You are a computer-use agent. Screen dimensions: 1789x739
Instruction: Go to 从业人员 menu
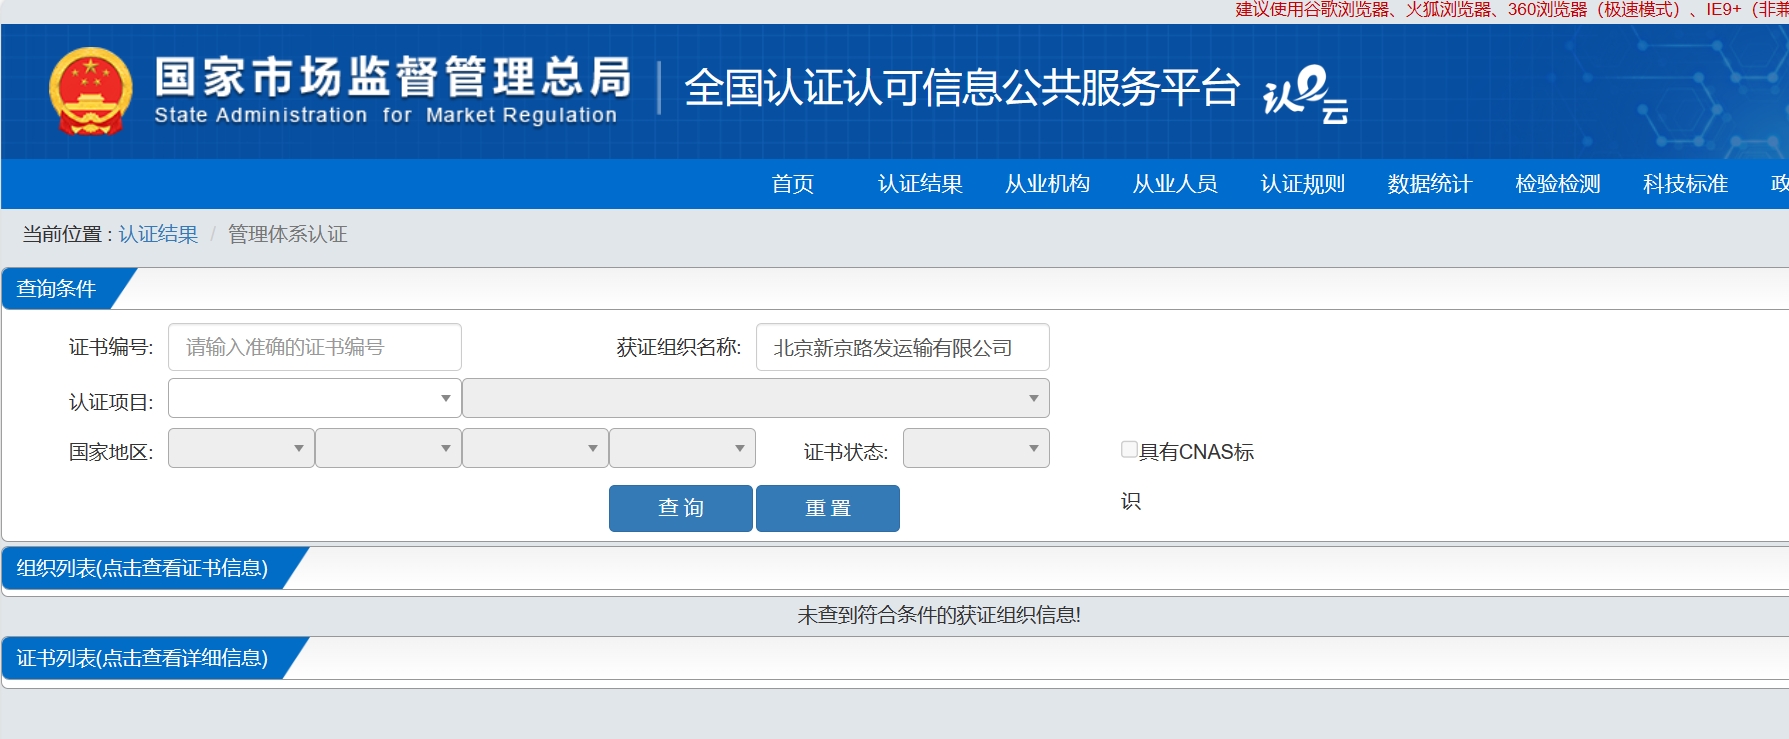1175,184
